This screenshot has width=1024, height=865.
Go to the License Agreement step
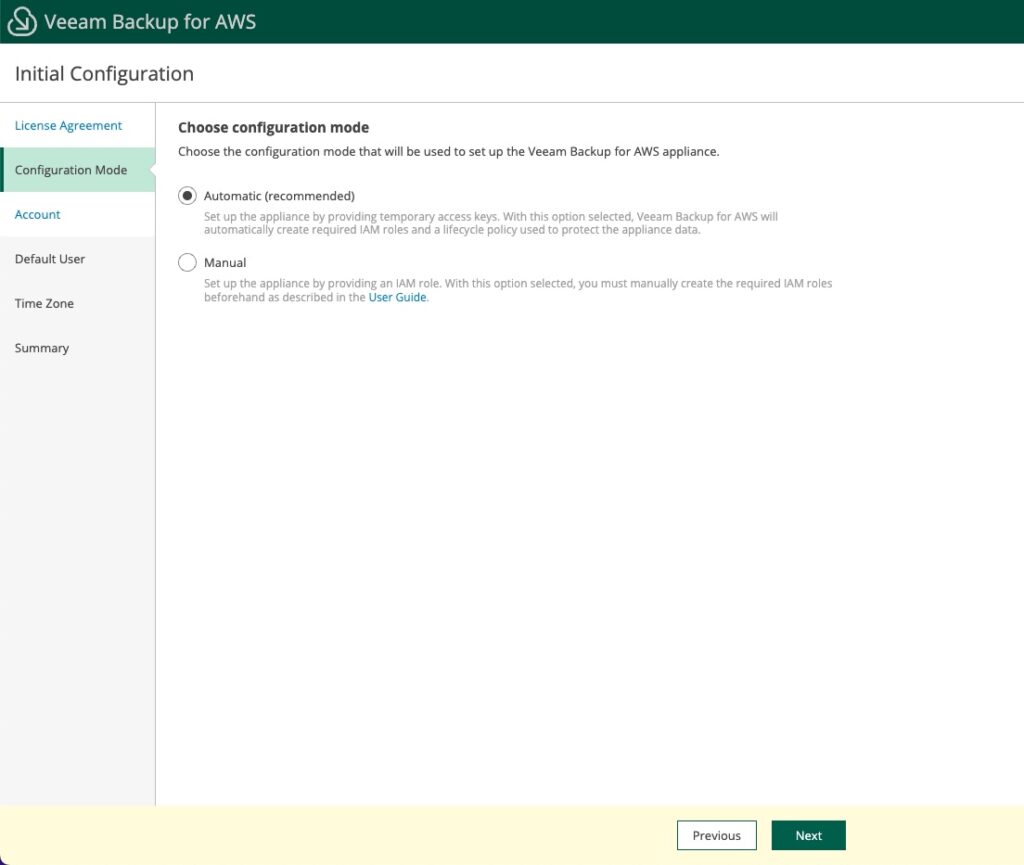pos(68,125)
